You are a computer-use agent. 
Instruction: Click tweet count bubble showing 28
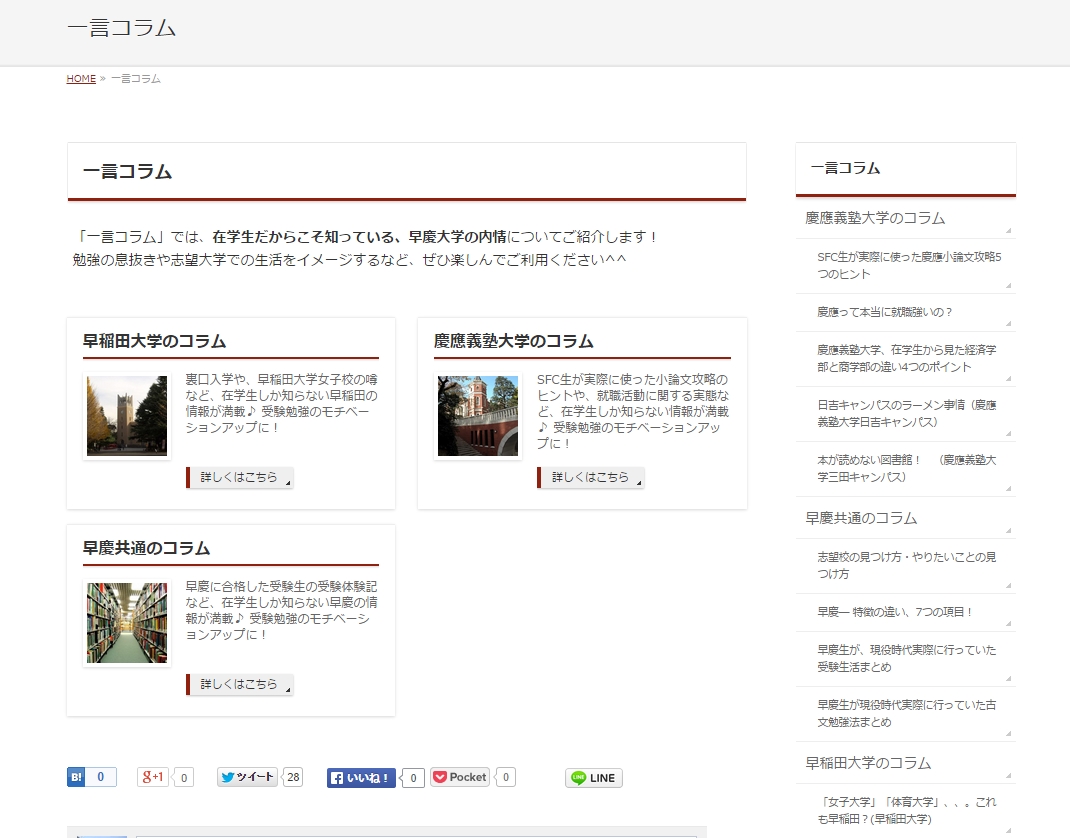(293, 777)
